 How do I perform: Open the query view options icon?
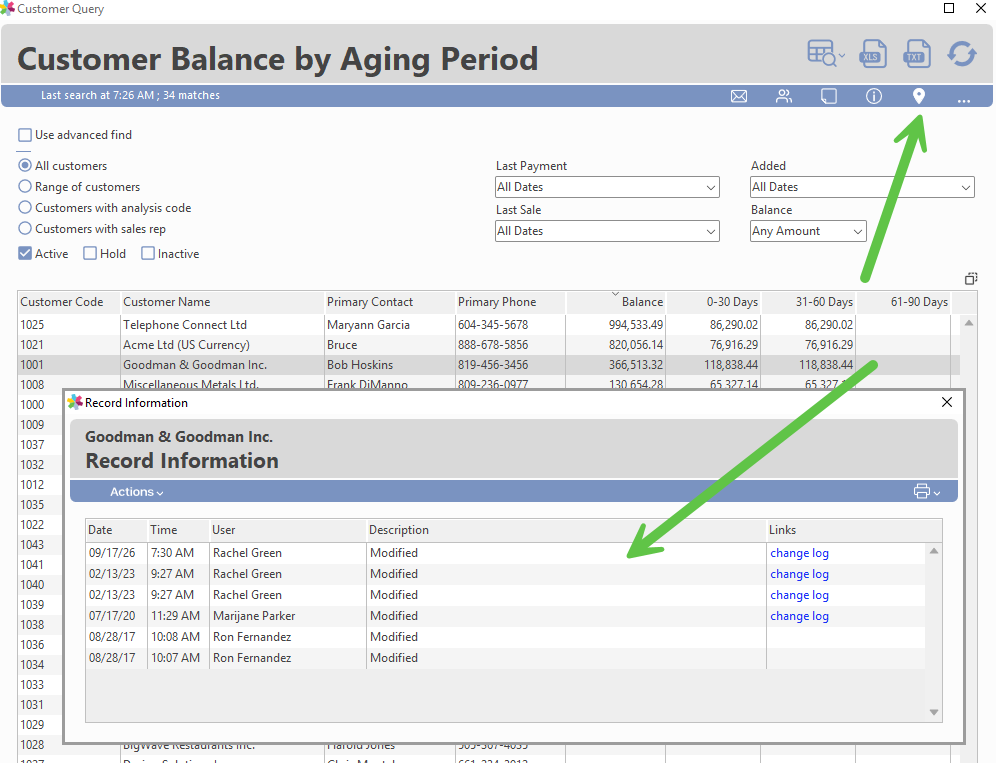click(x=825, y=53)
